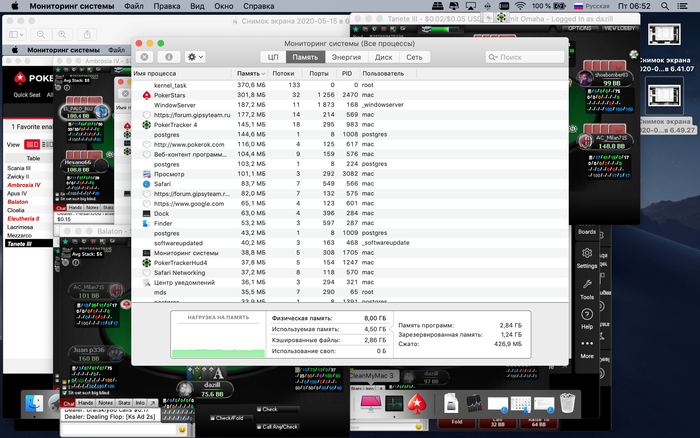Click the star favorite icon on Tanete III table
Image resolution: width=700 pixels, height=438 pixels.
click(x=356, y=29)
